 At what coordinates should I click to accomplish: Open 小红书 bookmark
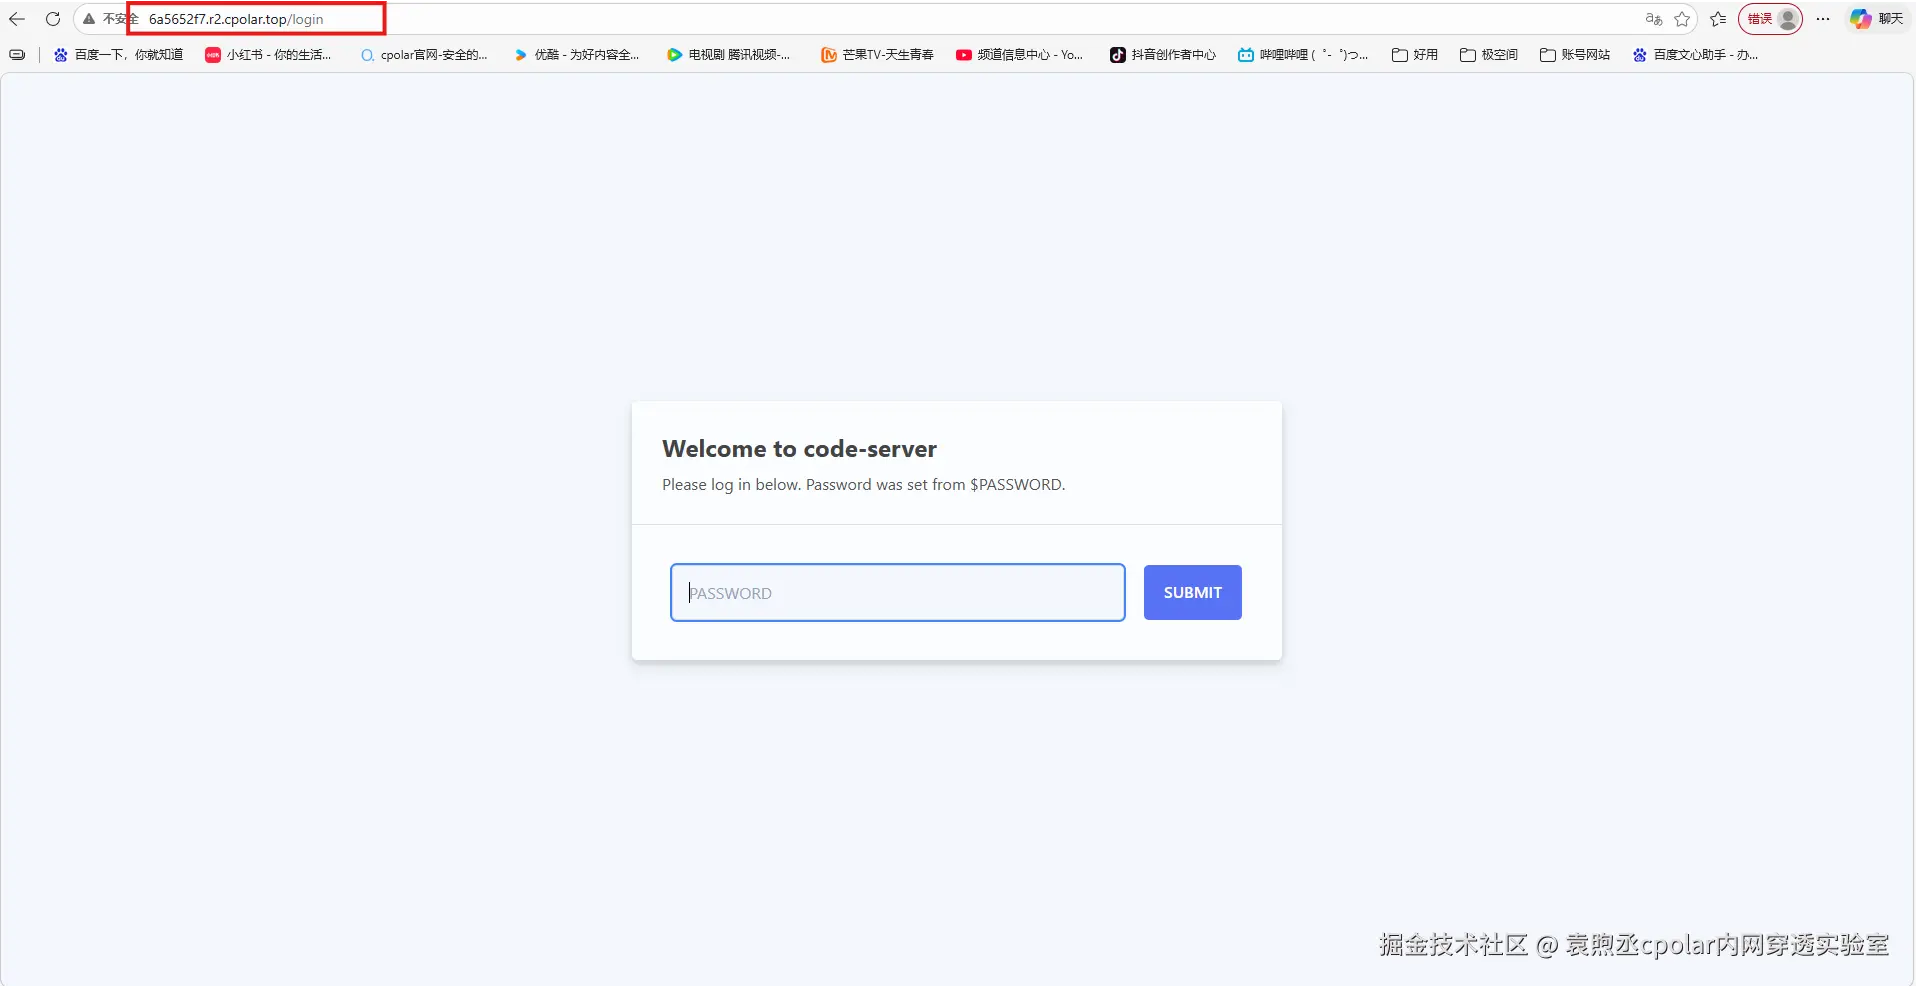(268, 55)
